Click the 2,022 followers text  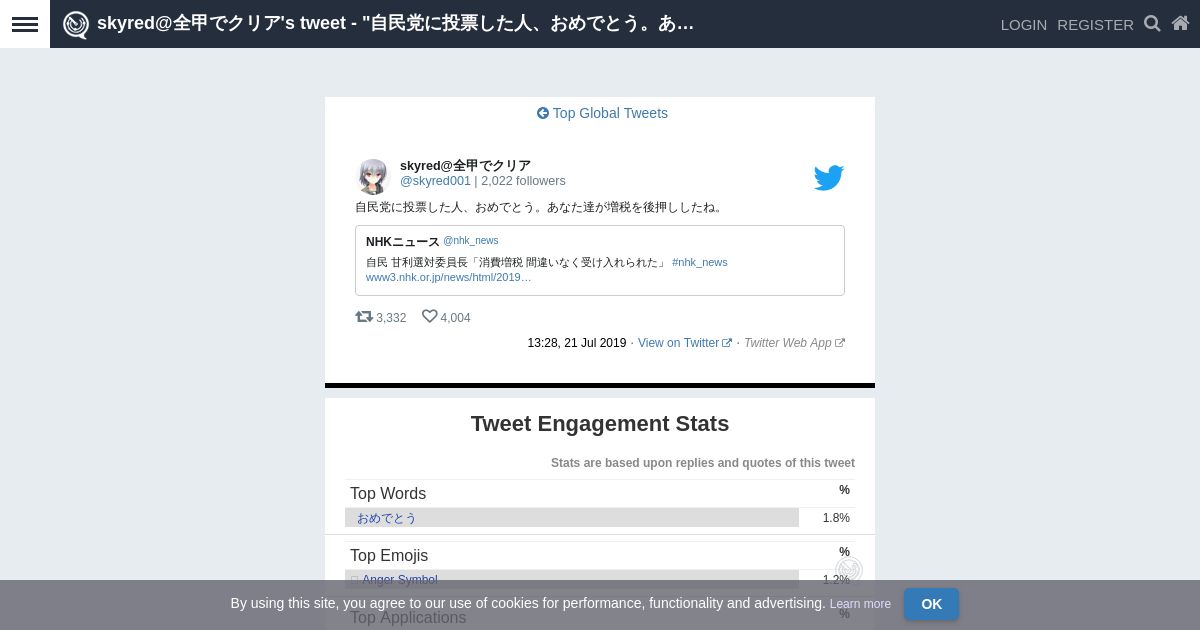coord(523,181)
